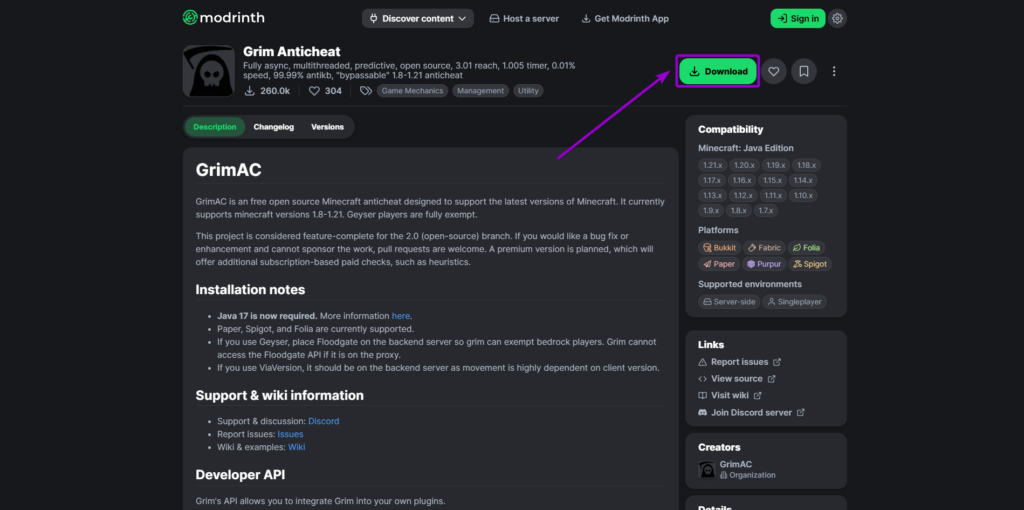Open the three-dot more options menu

[x=834, y=71]
